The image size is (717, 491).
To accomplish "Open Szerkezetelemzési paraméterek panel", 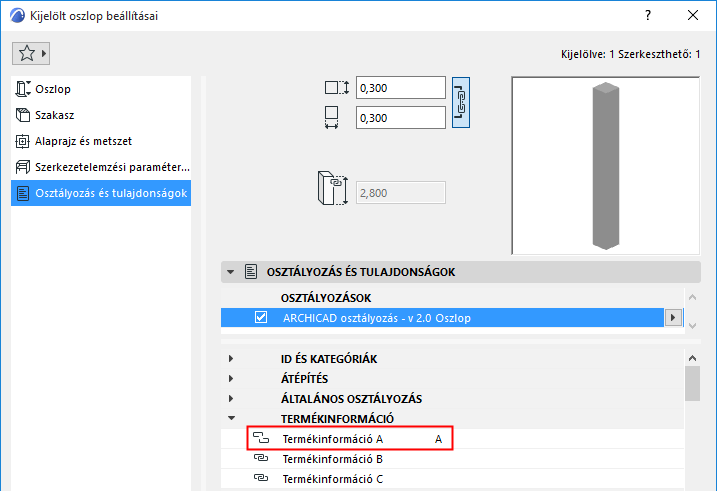I will click(101, 167).
